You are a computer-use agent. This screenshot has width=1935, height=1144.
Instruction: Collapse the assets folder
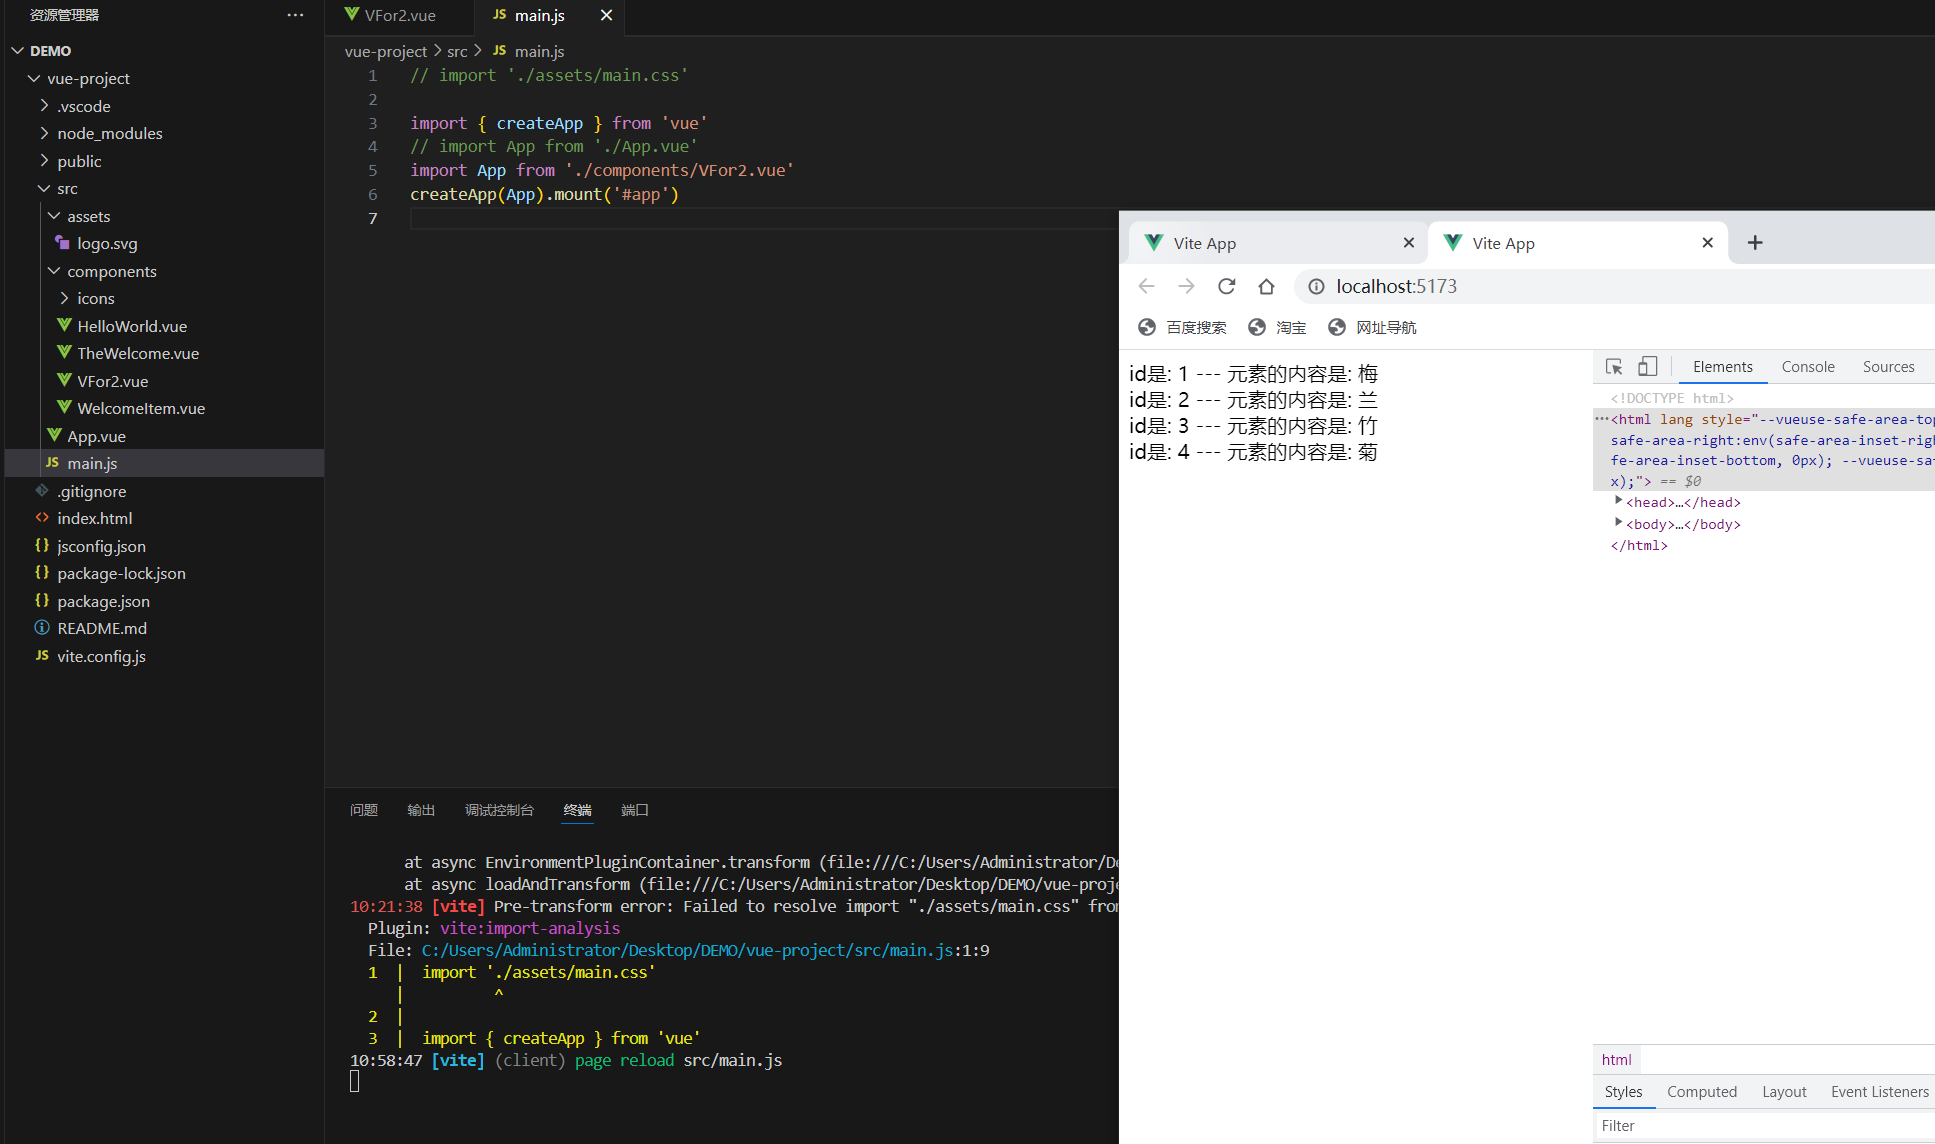(x=54, y=215)
